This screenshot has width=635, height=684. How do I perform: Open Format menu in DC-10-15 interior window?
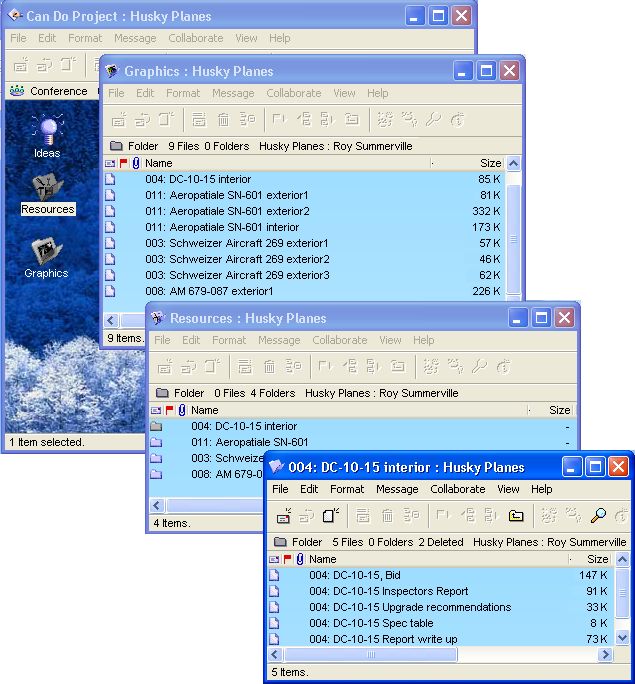347,489
